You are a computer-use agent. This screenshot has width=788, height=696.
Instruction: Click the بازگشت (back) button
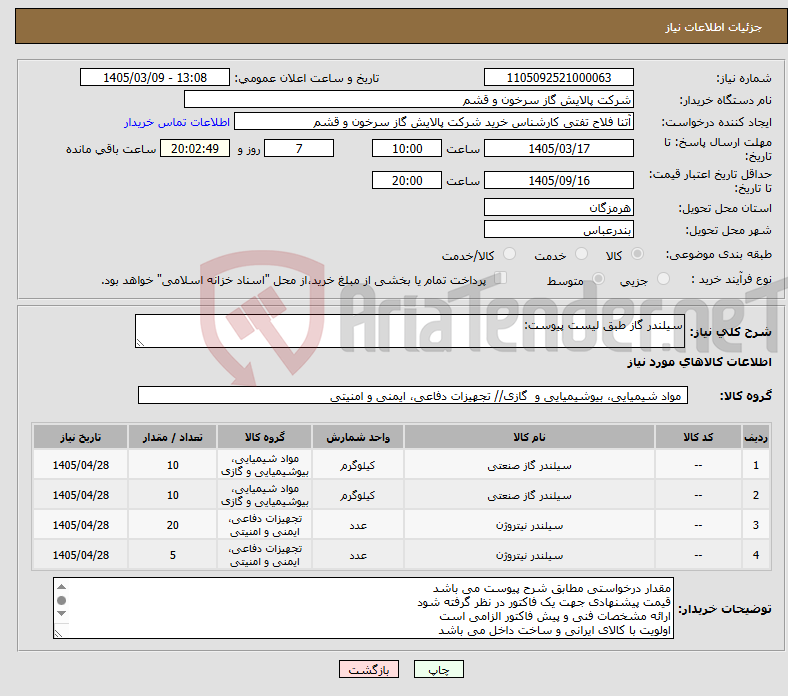click(x=369, y=670)
